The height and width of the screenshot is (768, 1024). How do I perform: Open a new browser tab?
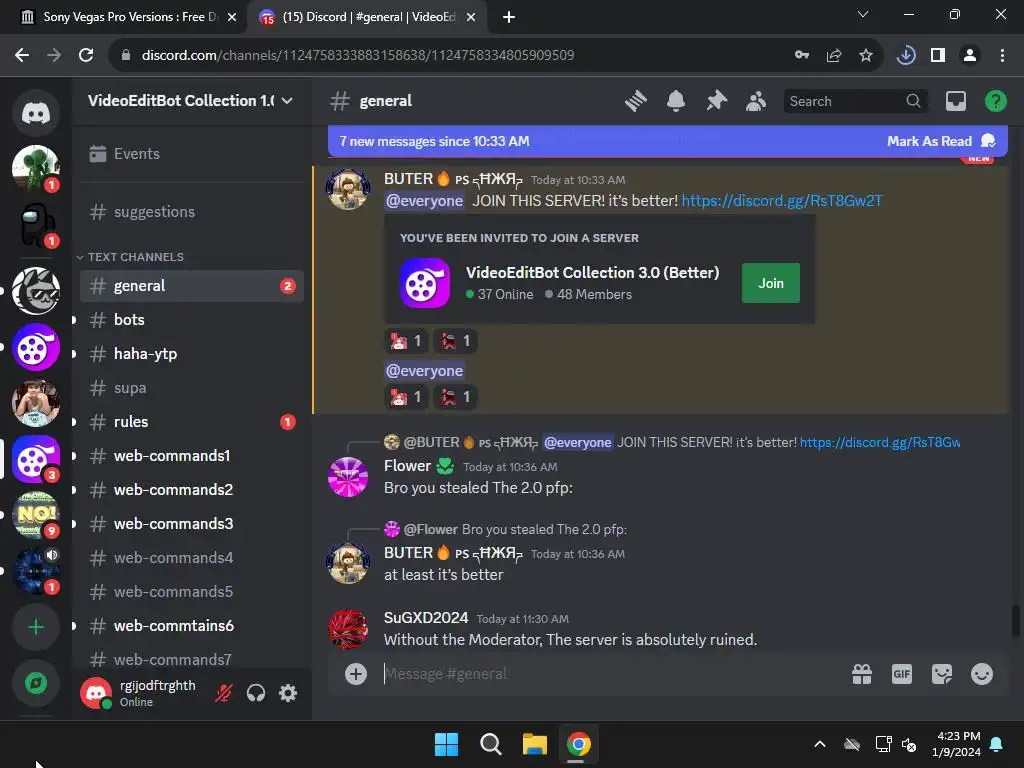(509, 17)
